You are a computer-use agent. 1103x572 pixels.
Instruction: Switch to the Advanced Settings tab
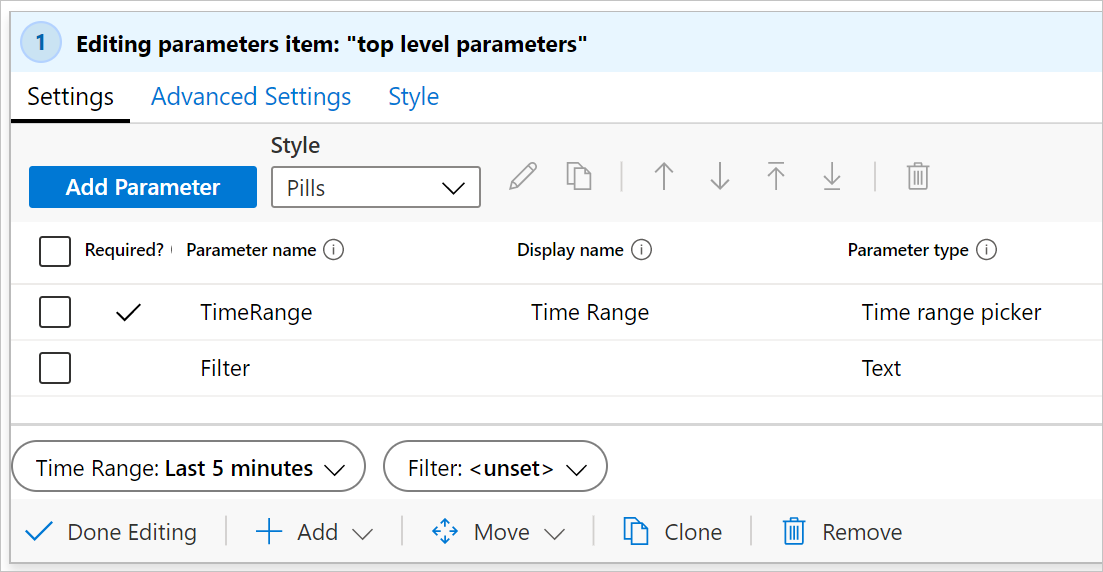tap(251, 97)
